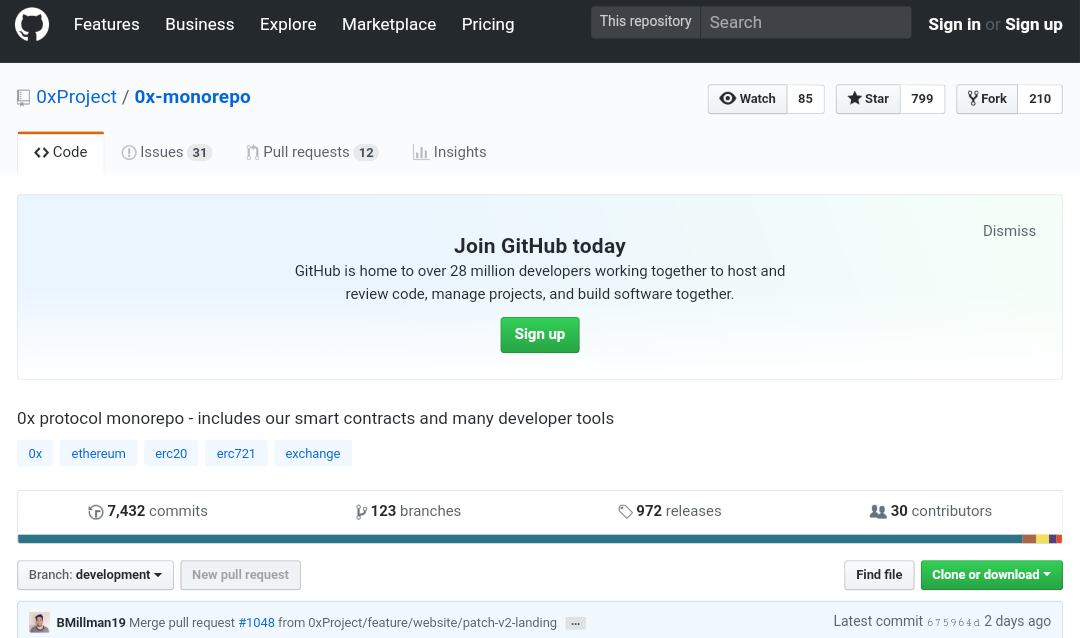The height and width of the screenshot is (638, 1080).
Task: Select the Code tab
Action: tap(61, 152)
